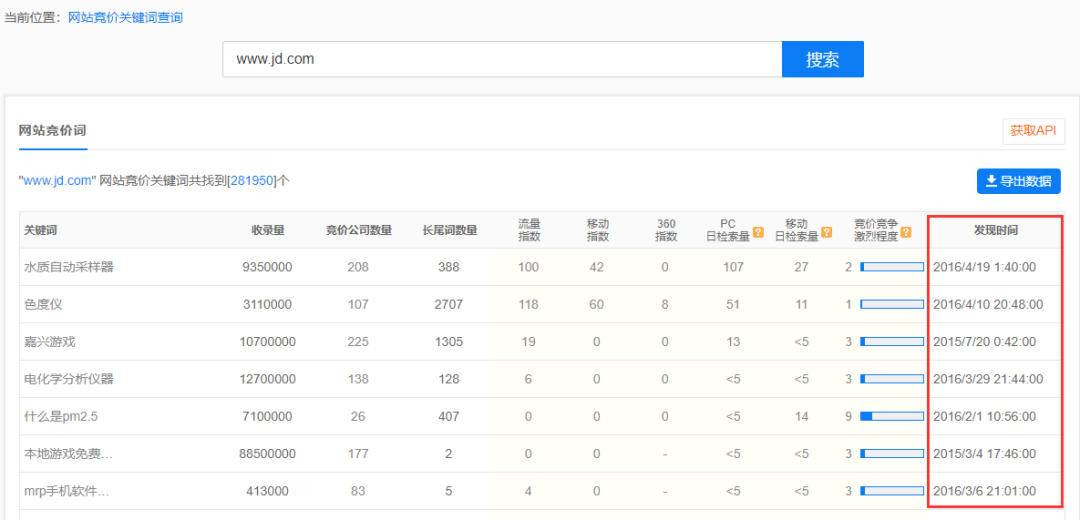Click the 88500000 index count cell
1080x520 pixels.
click(268, 453)
